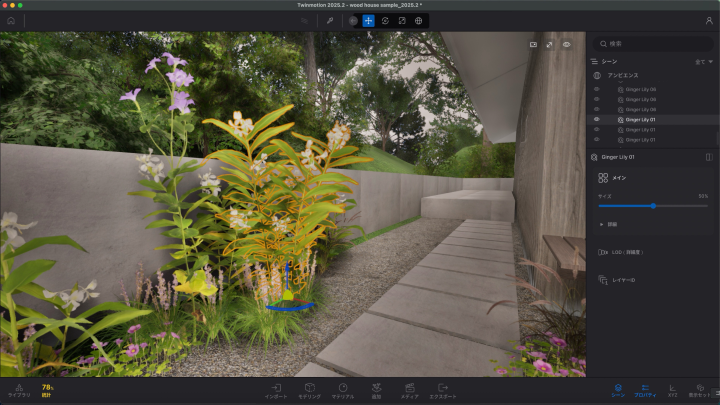Click the viewport camera picture icon
Screen dimensions: 720x405
coord(533,45)
